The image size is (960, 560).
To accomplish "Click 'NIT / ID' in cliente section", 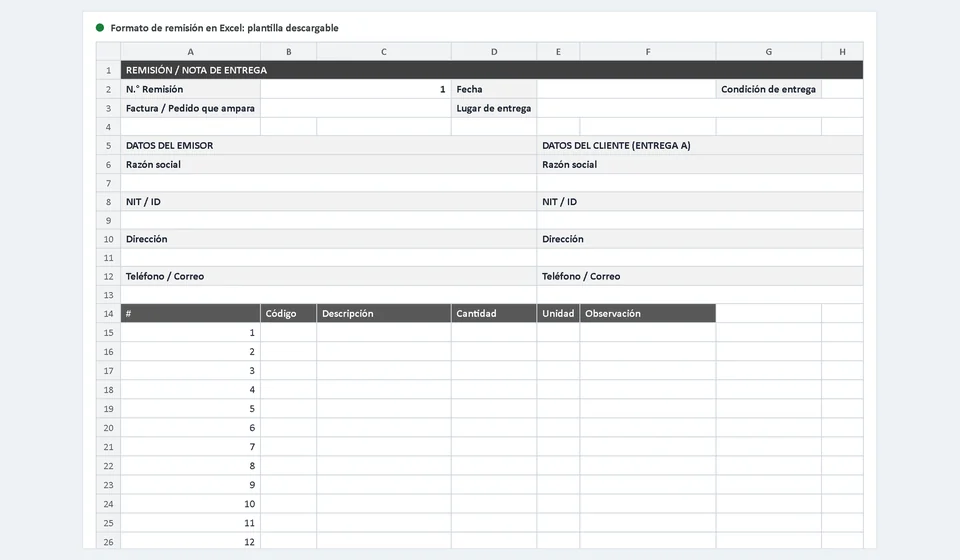I will [700, 202].
